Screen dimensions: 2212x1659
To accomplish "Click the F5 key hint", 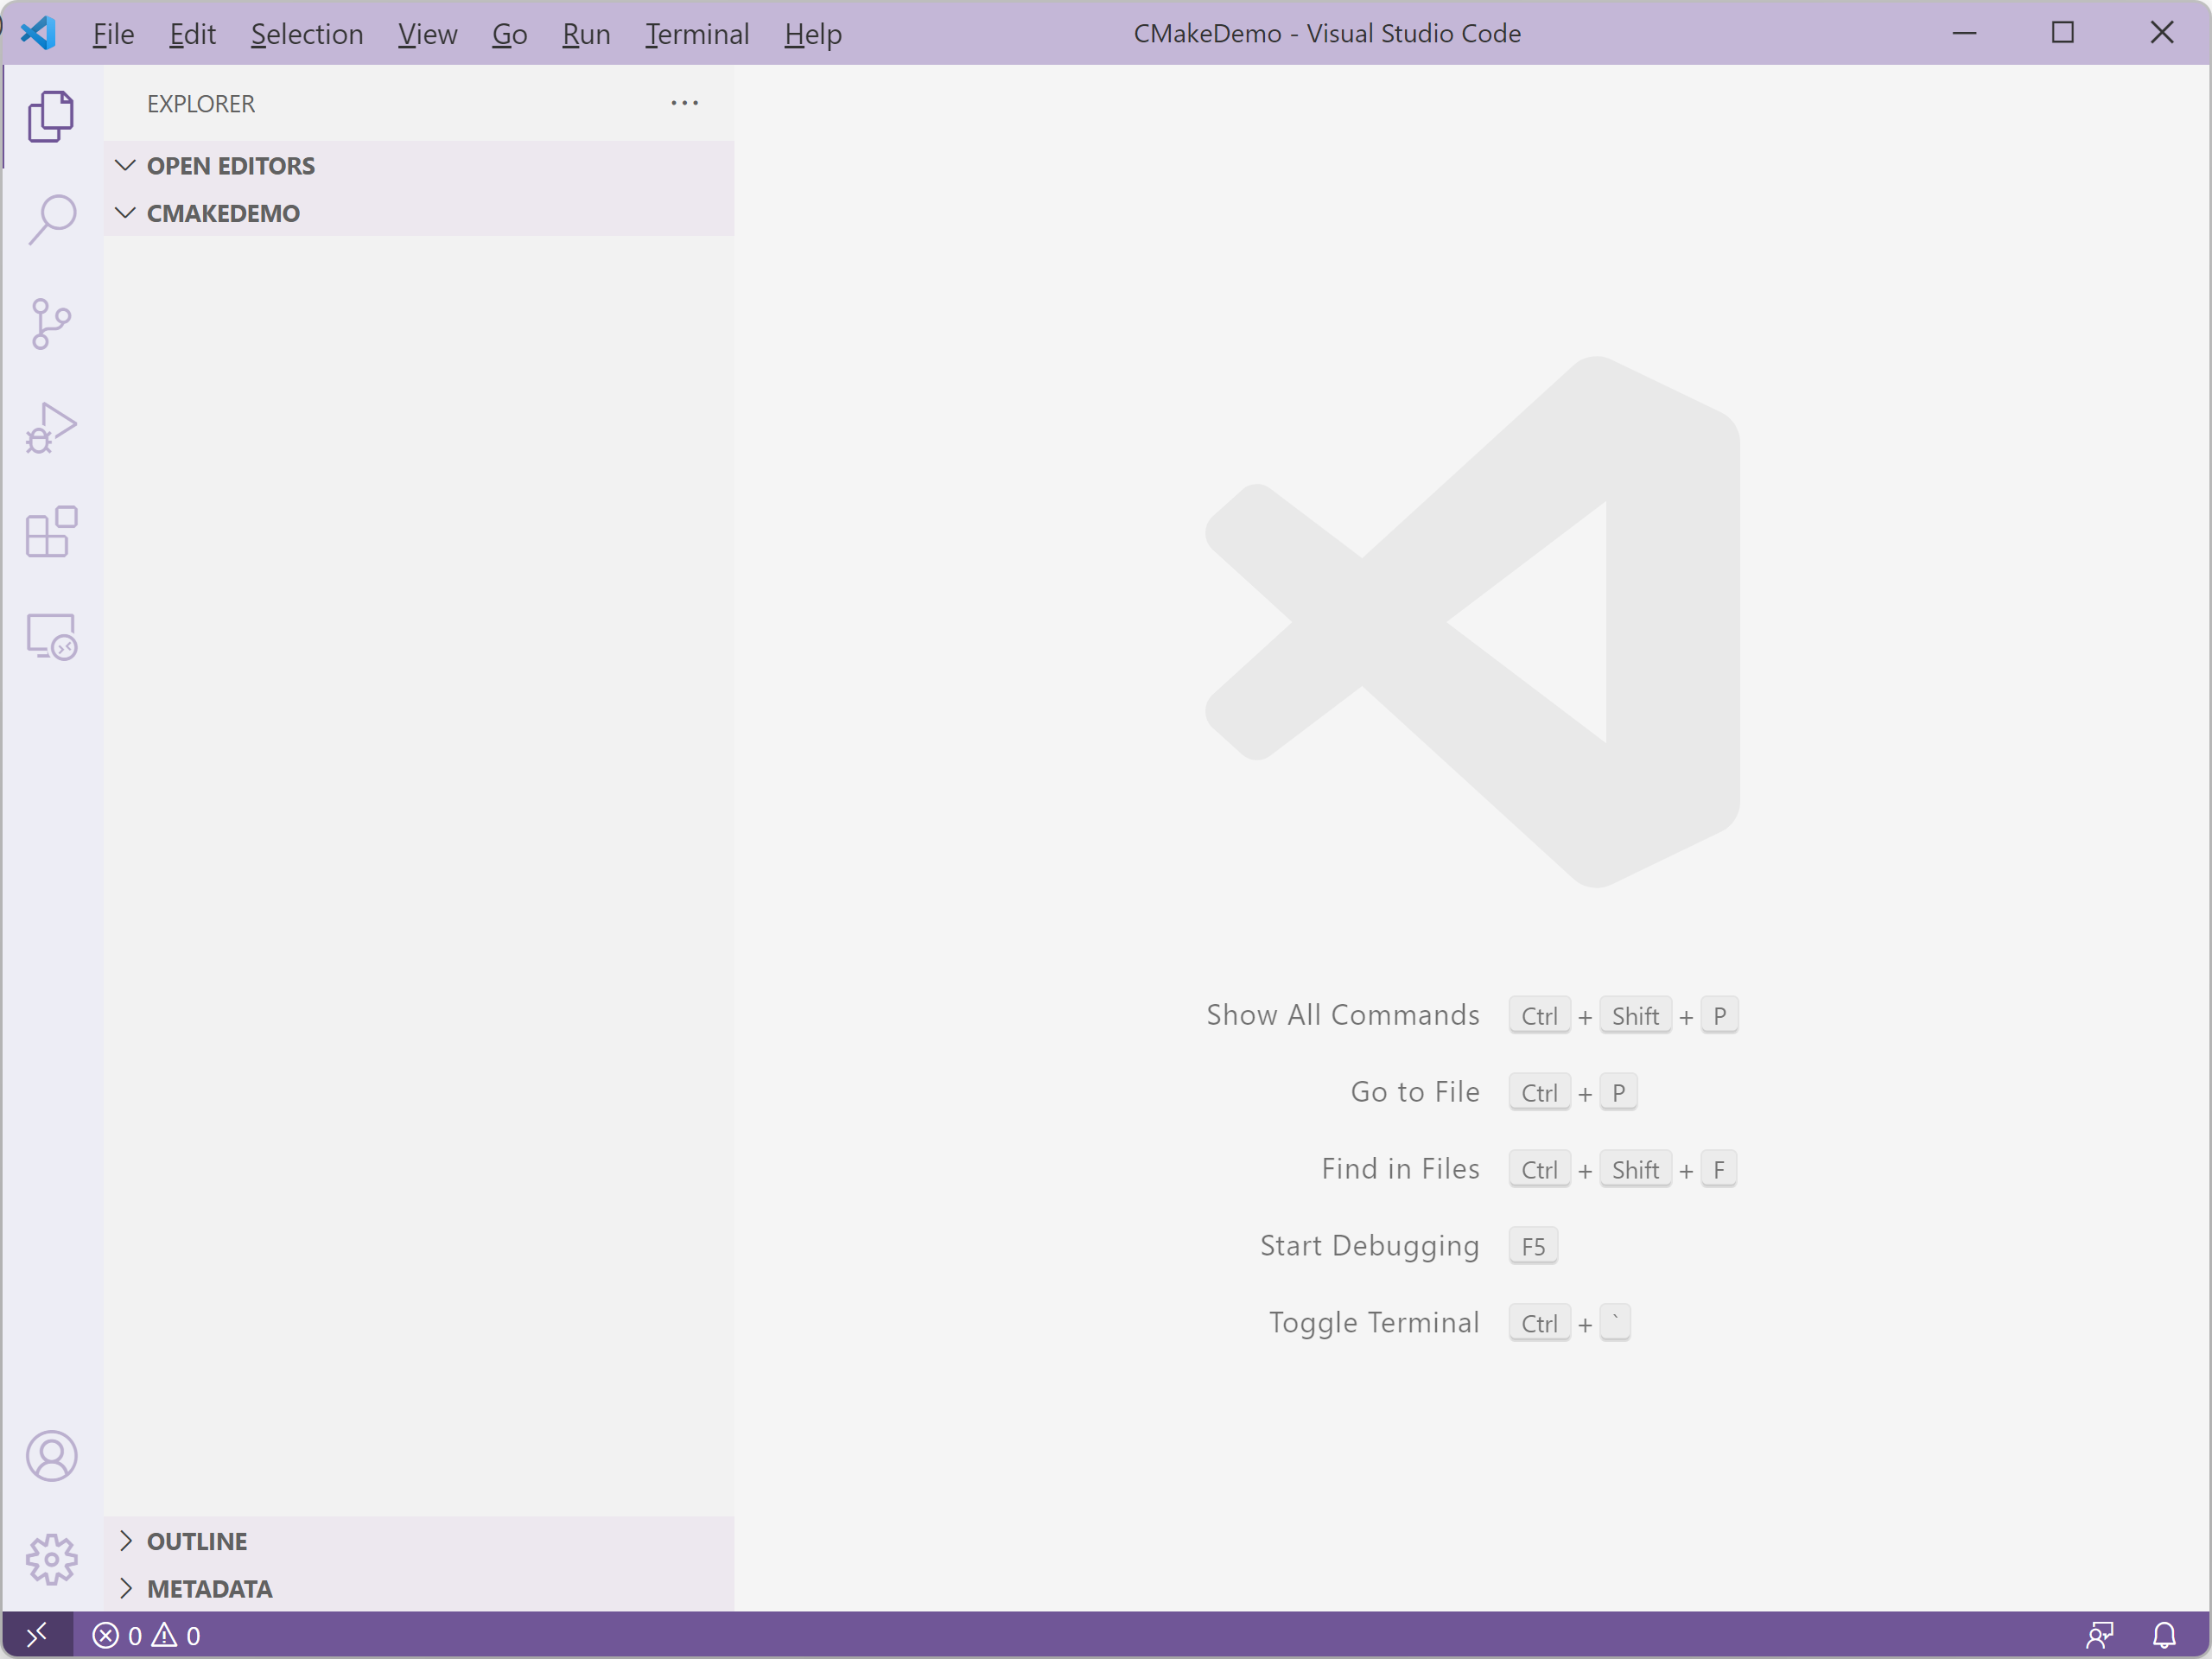I will [x=1533, y=1246].
